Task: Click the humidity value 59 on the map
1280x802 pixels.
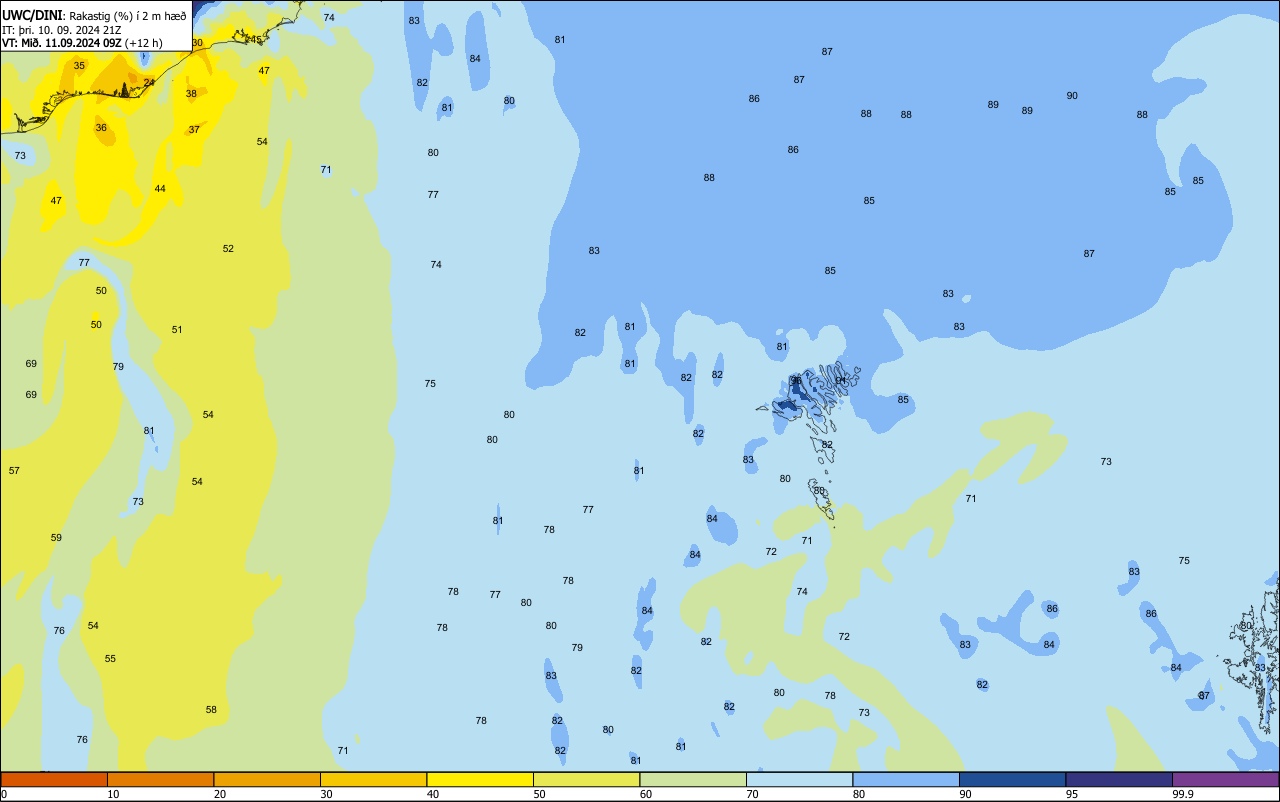Action: point(56,538)
